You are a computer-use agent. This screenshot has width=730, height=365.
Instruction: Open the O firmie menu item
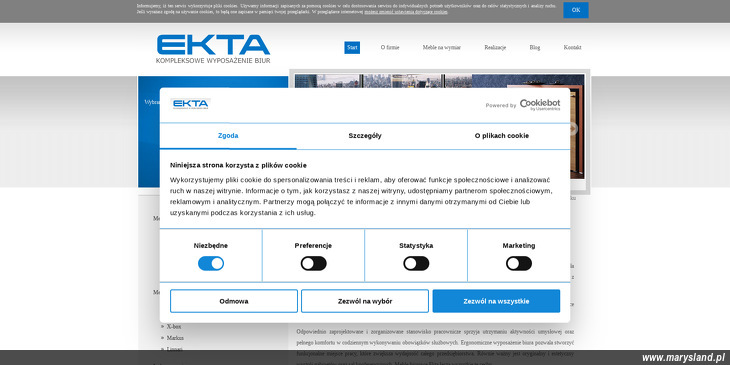390,47
